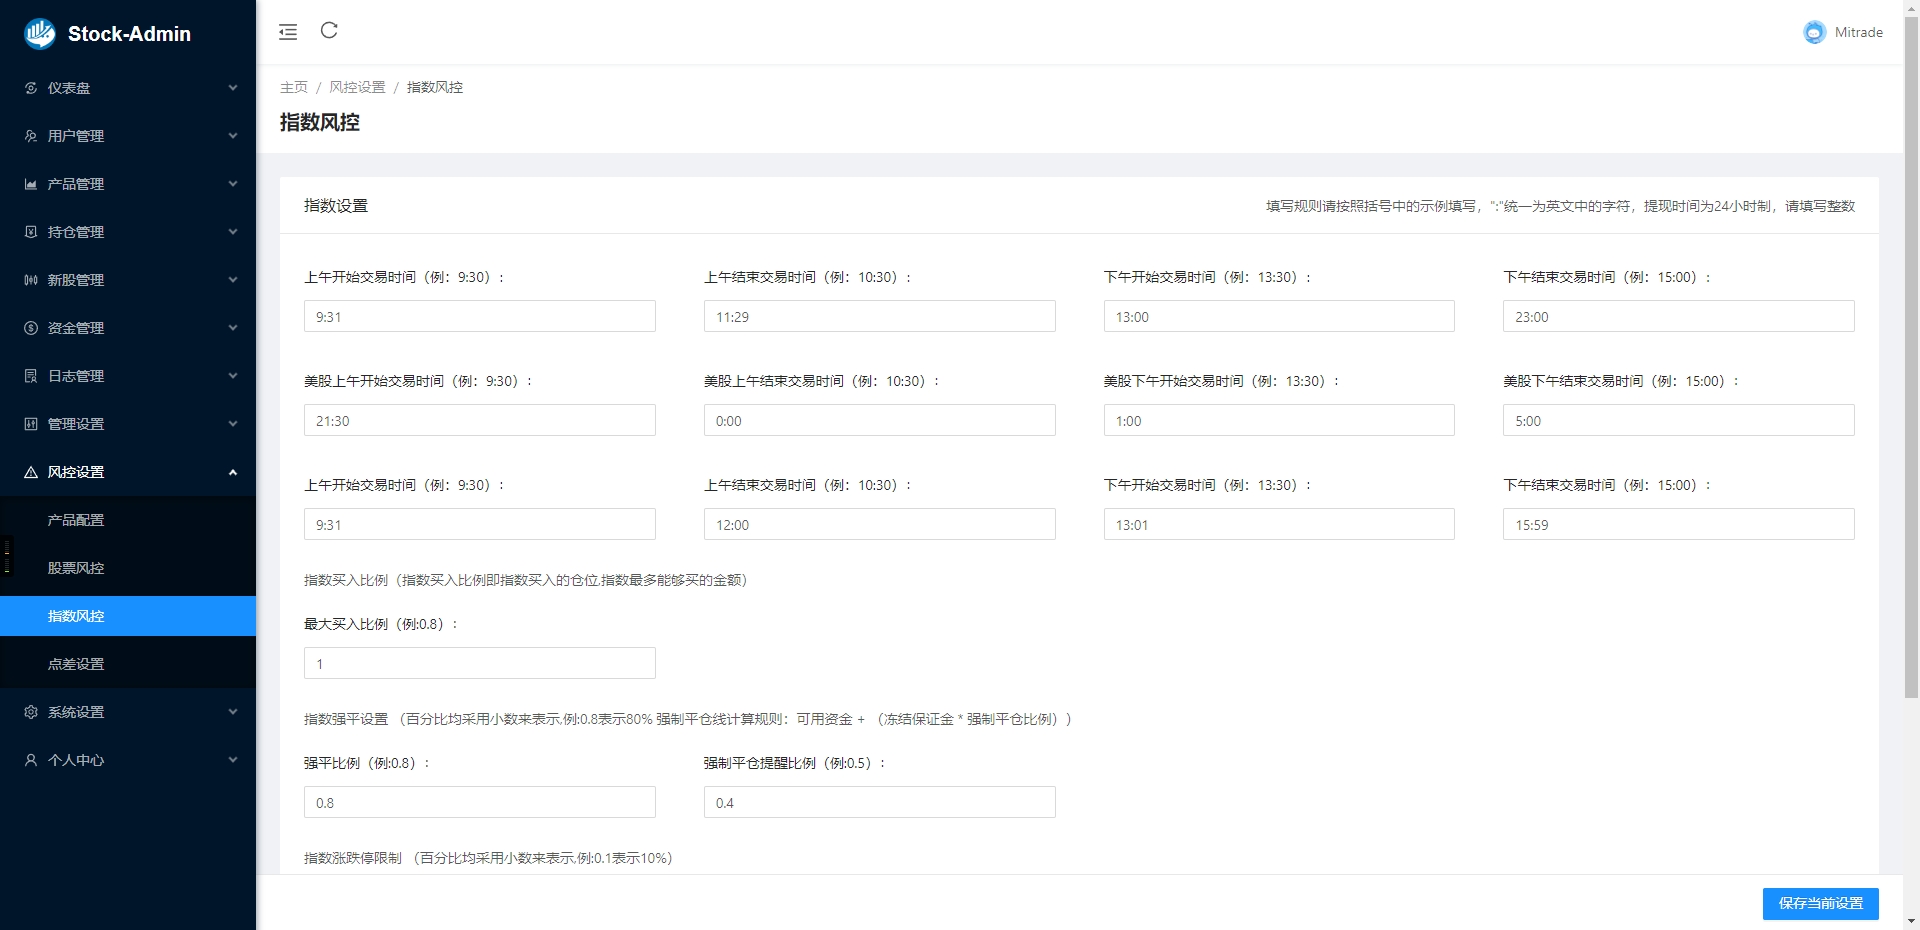Click the field containing 12:00
Viewport: 1920px width, 930px height.
point(880,524)
